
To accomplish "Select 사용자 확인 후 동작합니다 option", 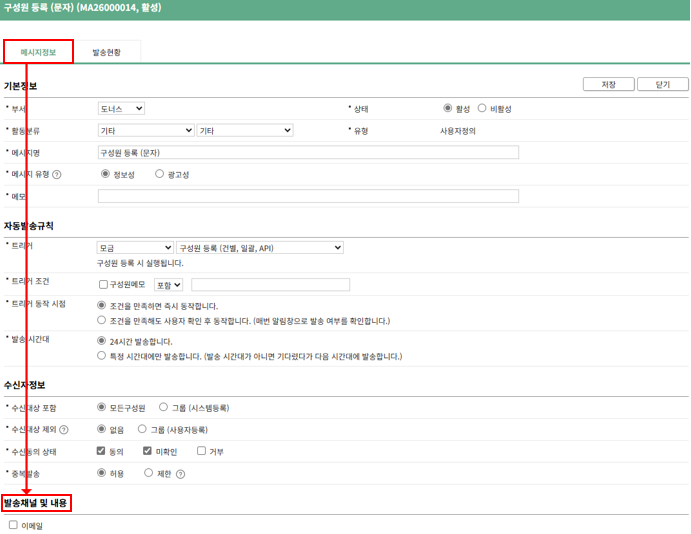I will [101, 320].
